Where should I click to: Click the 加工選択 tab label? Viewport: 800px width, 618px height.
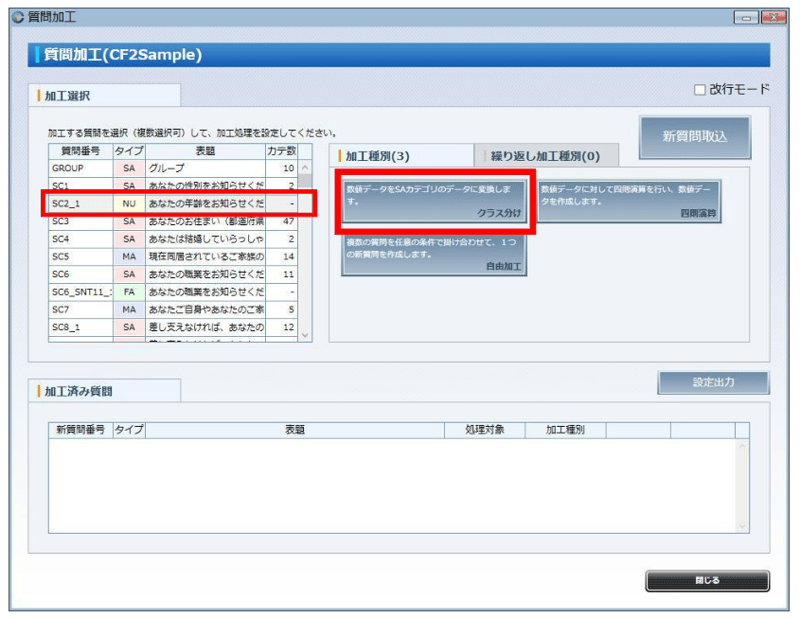75,95
